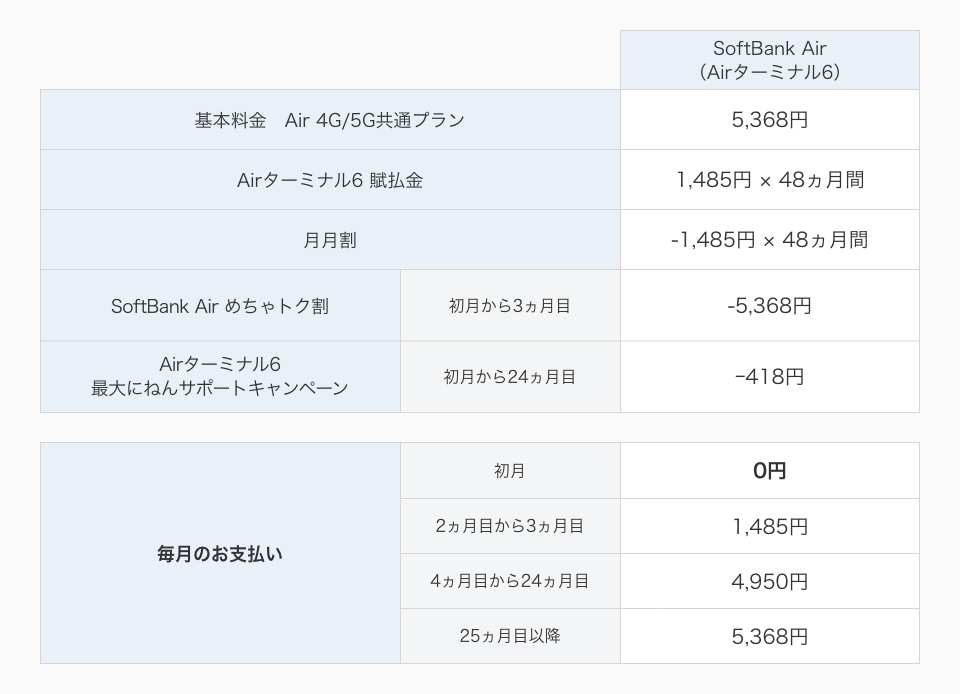Click the 初月から24ヵ月目 period cell
Viewport: 960px width, 694px height.
[510, 377]
